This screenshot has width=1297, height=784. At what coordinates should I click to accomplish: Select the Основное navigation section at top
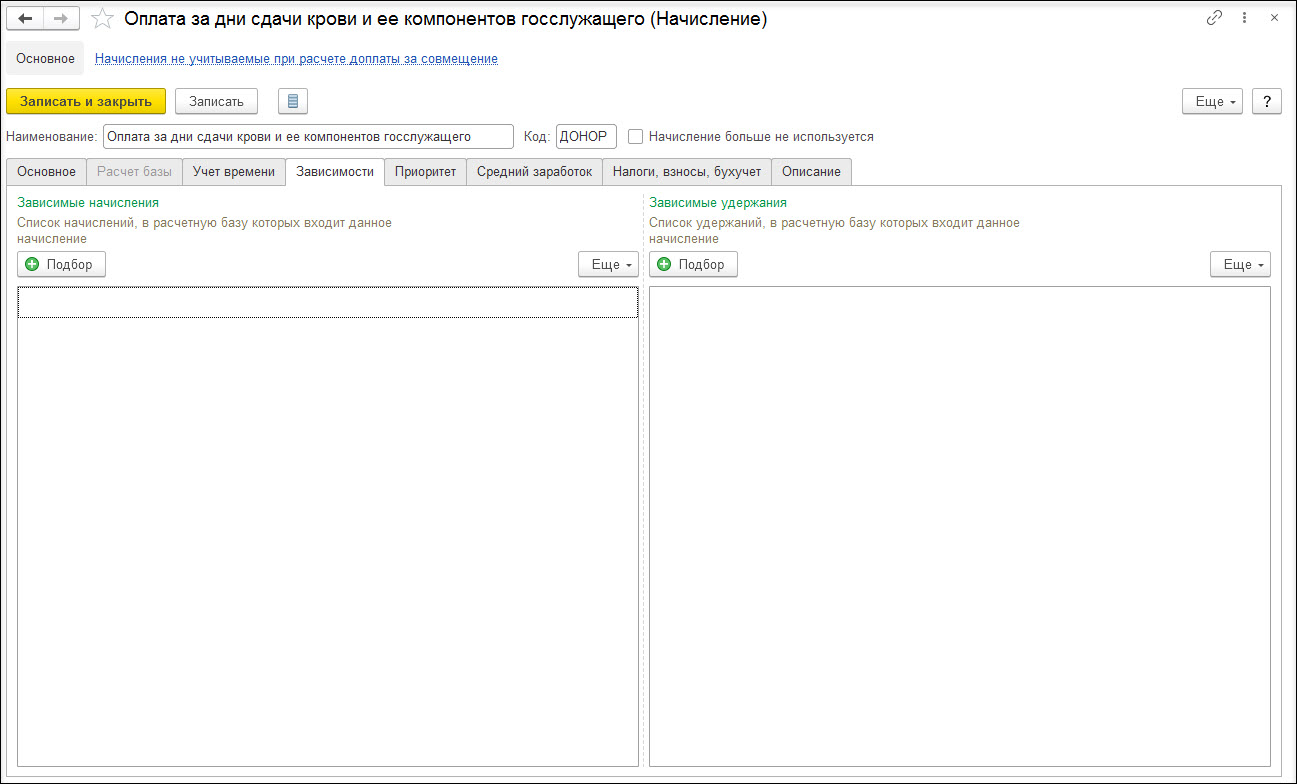point(45,59)
